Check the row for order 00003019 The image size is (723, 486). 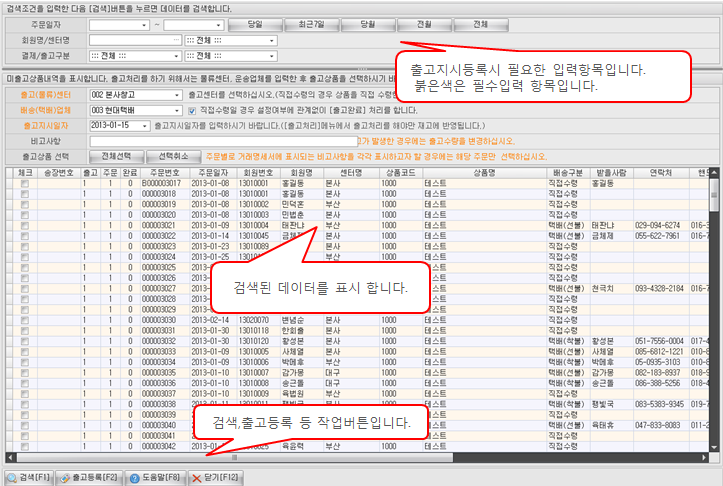(25, 205)
